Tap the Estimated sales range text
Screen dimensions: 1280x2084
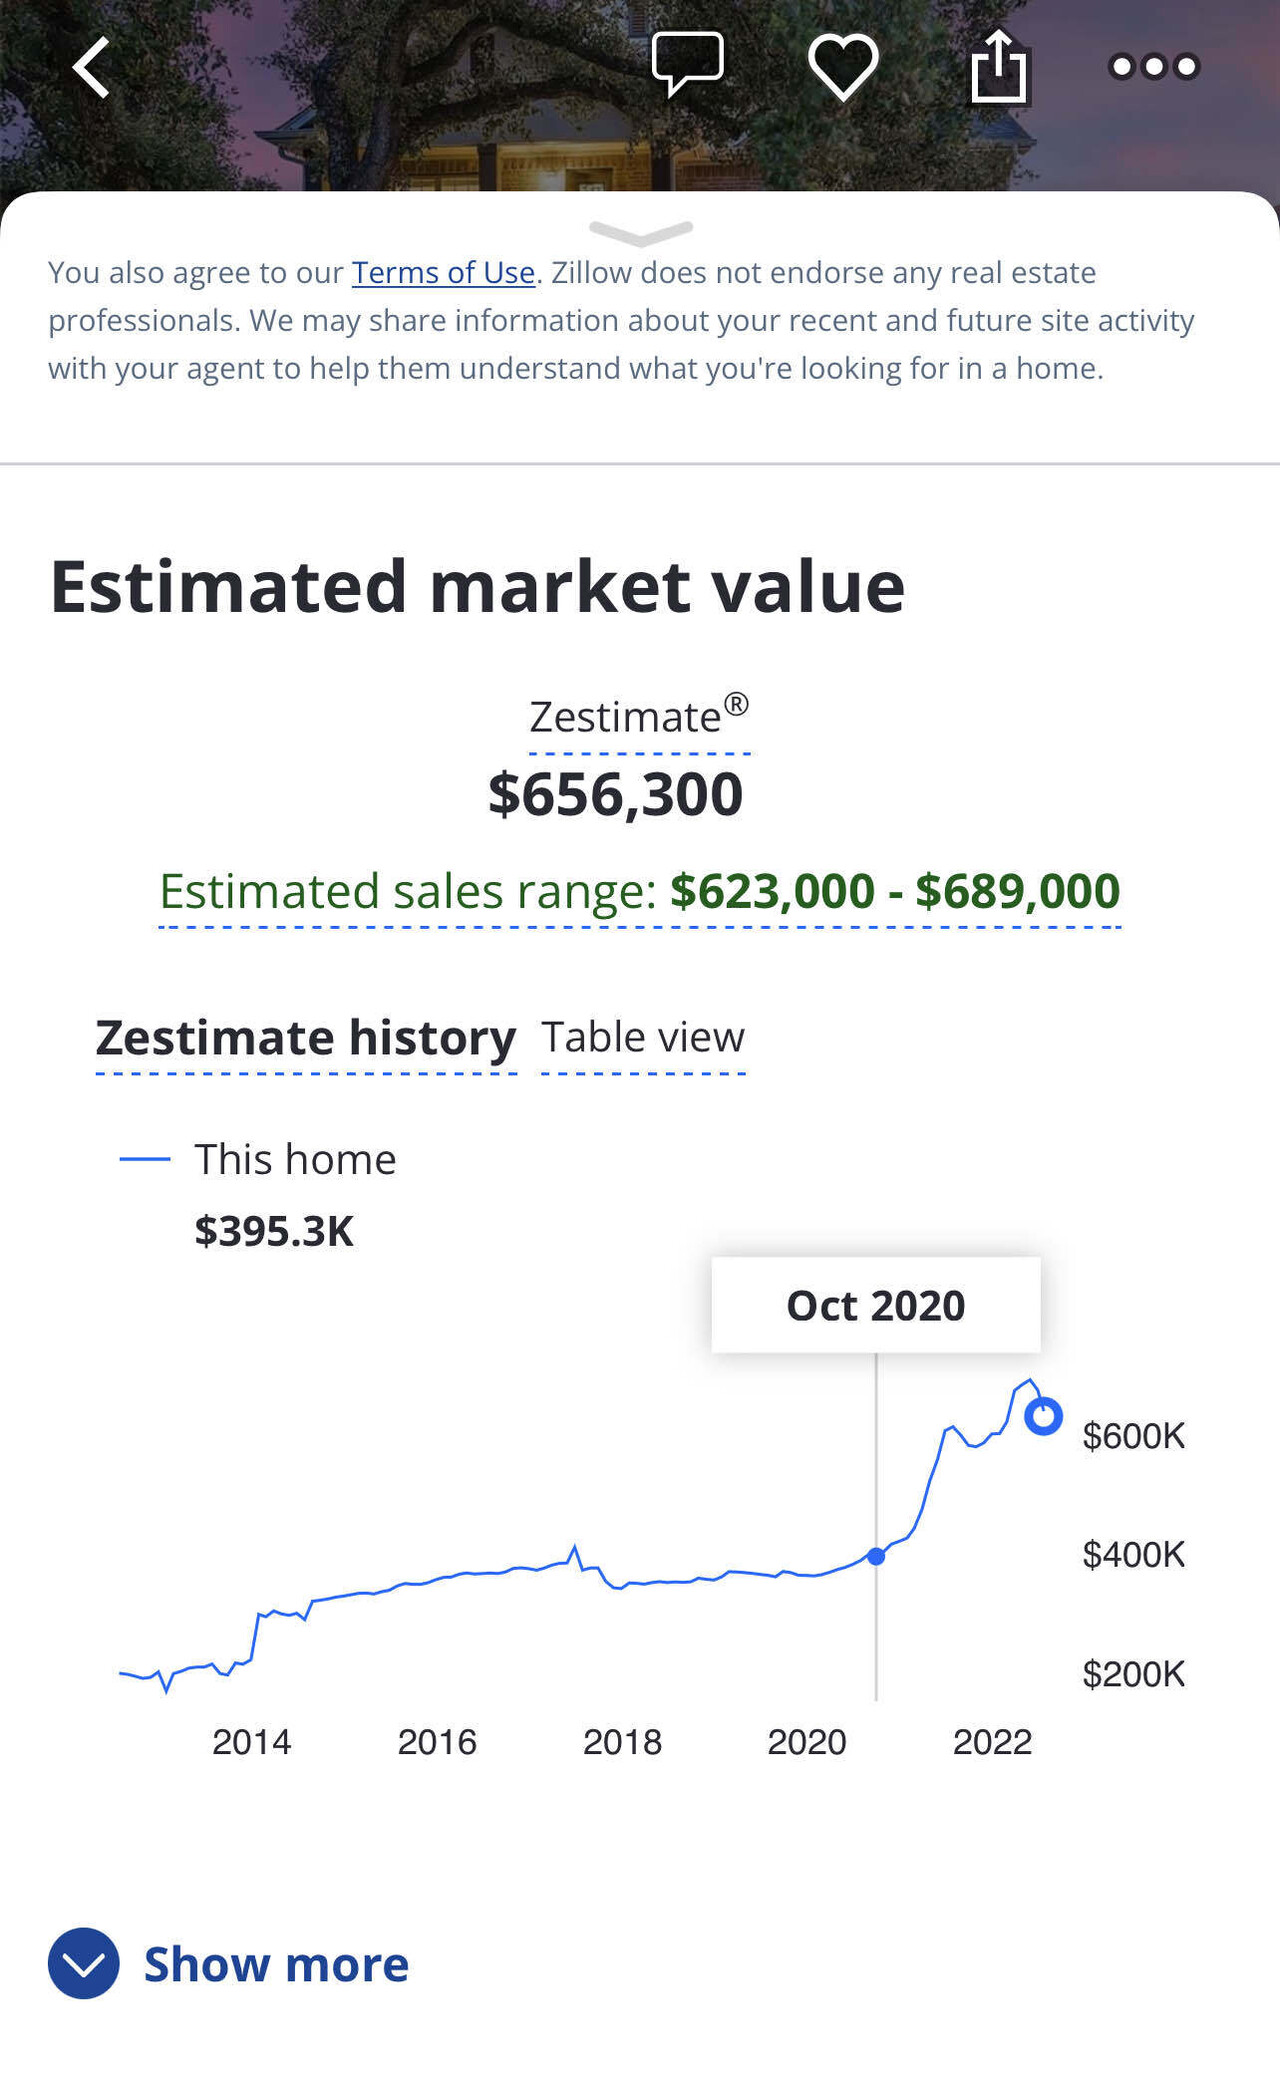click(x=639, y=891)
